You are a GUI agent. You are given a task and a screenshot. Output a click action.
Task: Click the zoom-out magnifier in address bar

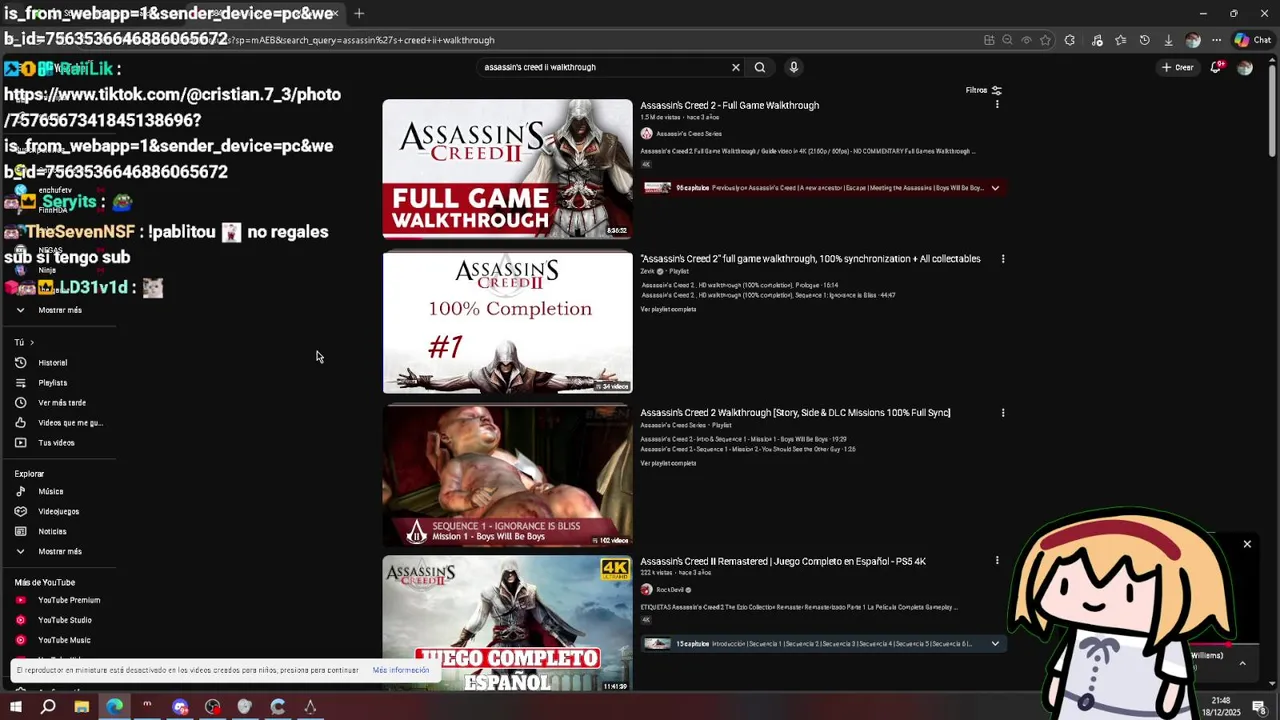click(x=1007, y=40)
